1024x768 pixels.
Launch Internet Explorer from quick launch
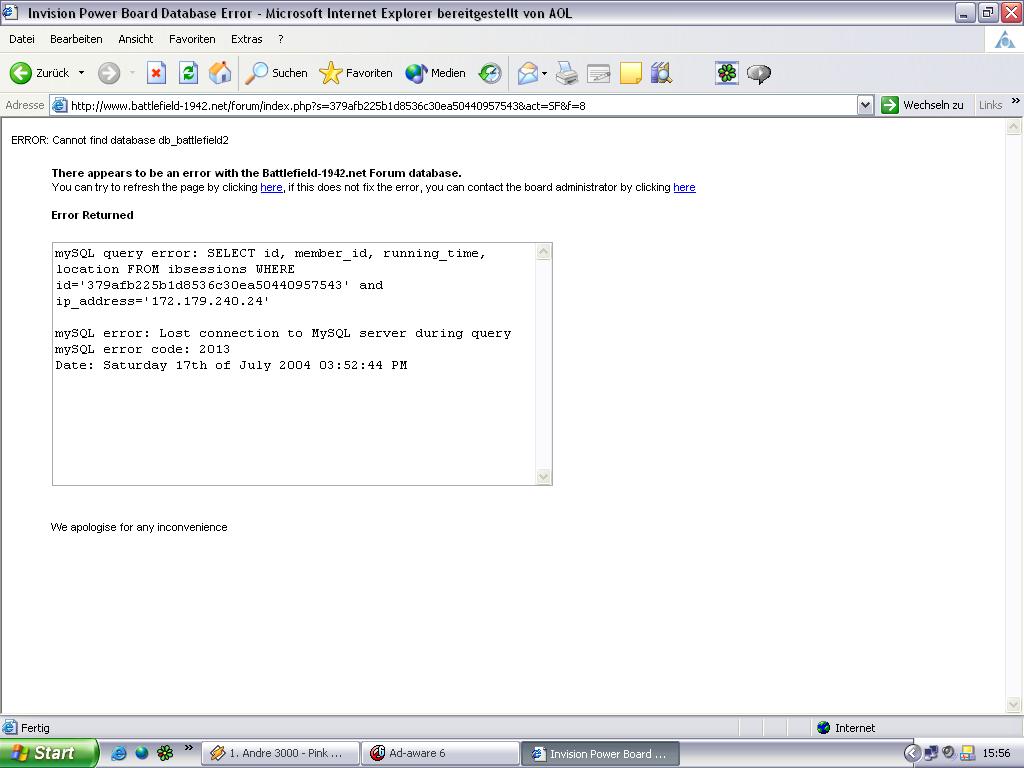(x=119, y=753)
